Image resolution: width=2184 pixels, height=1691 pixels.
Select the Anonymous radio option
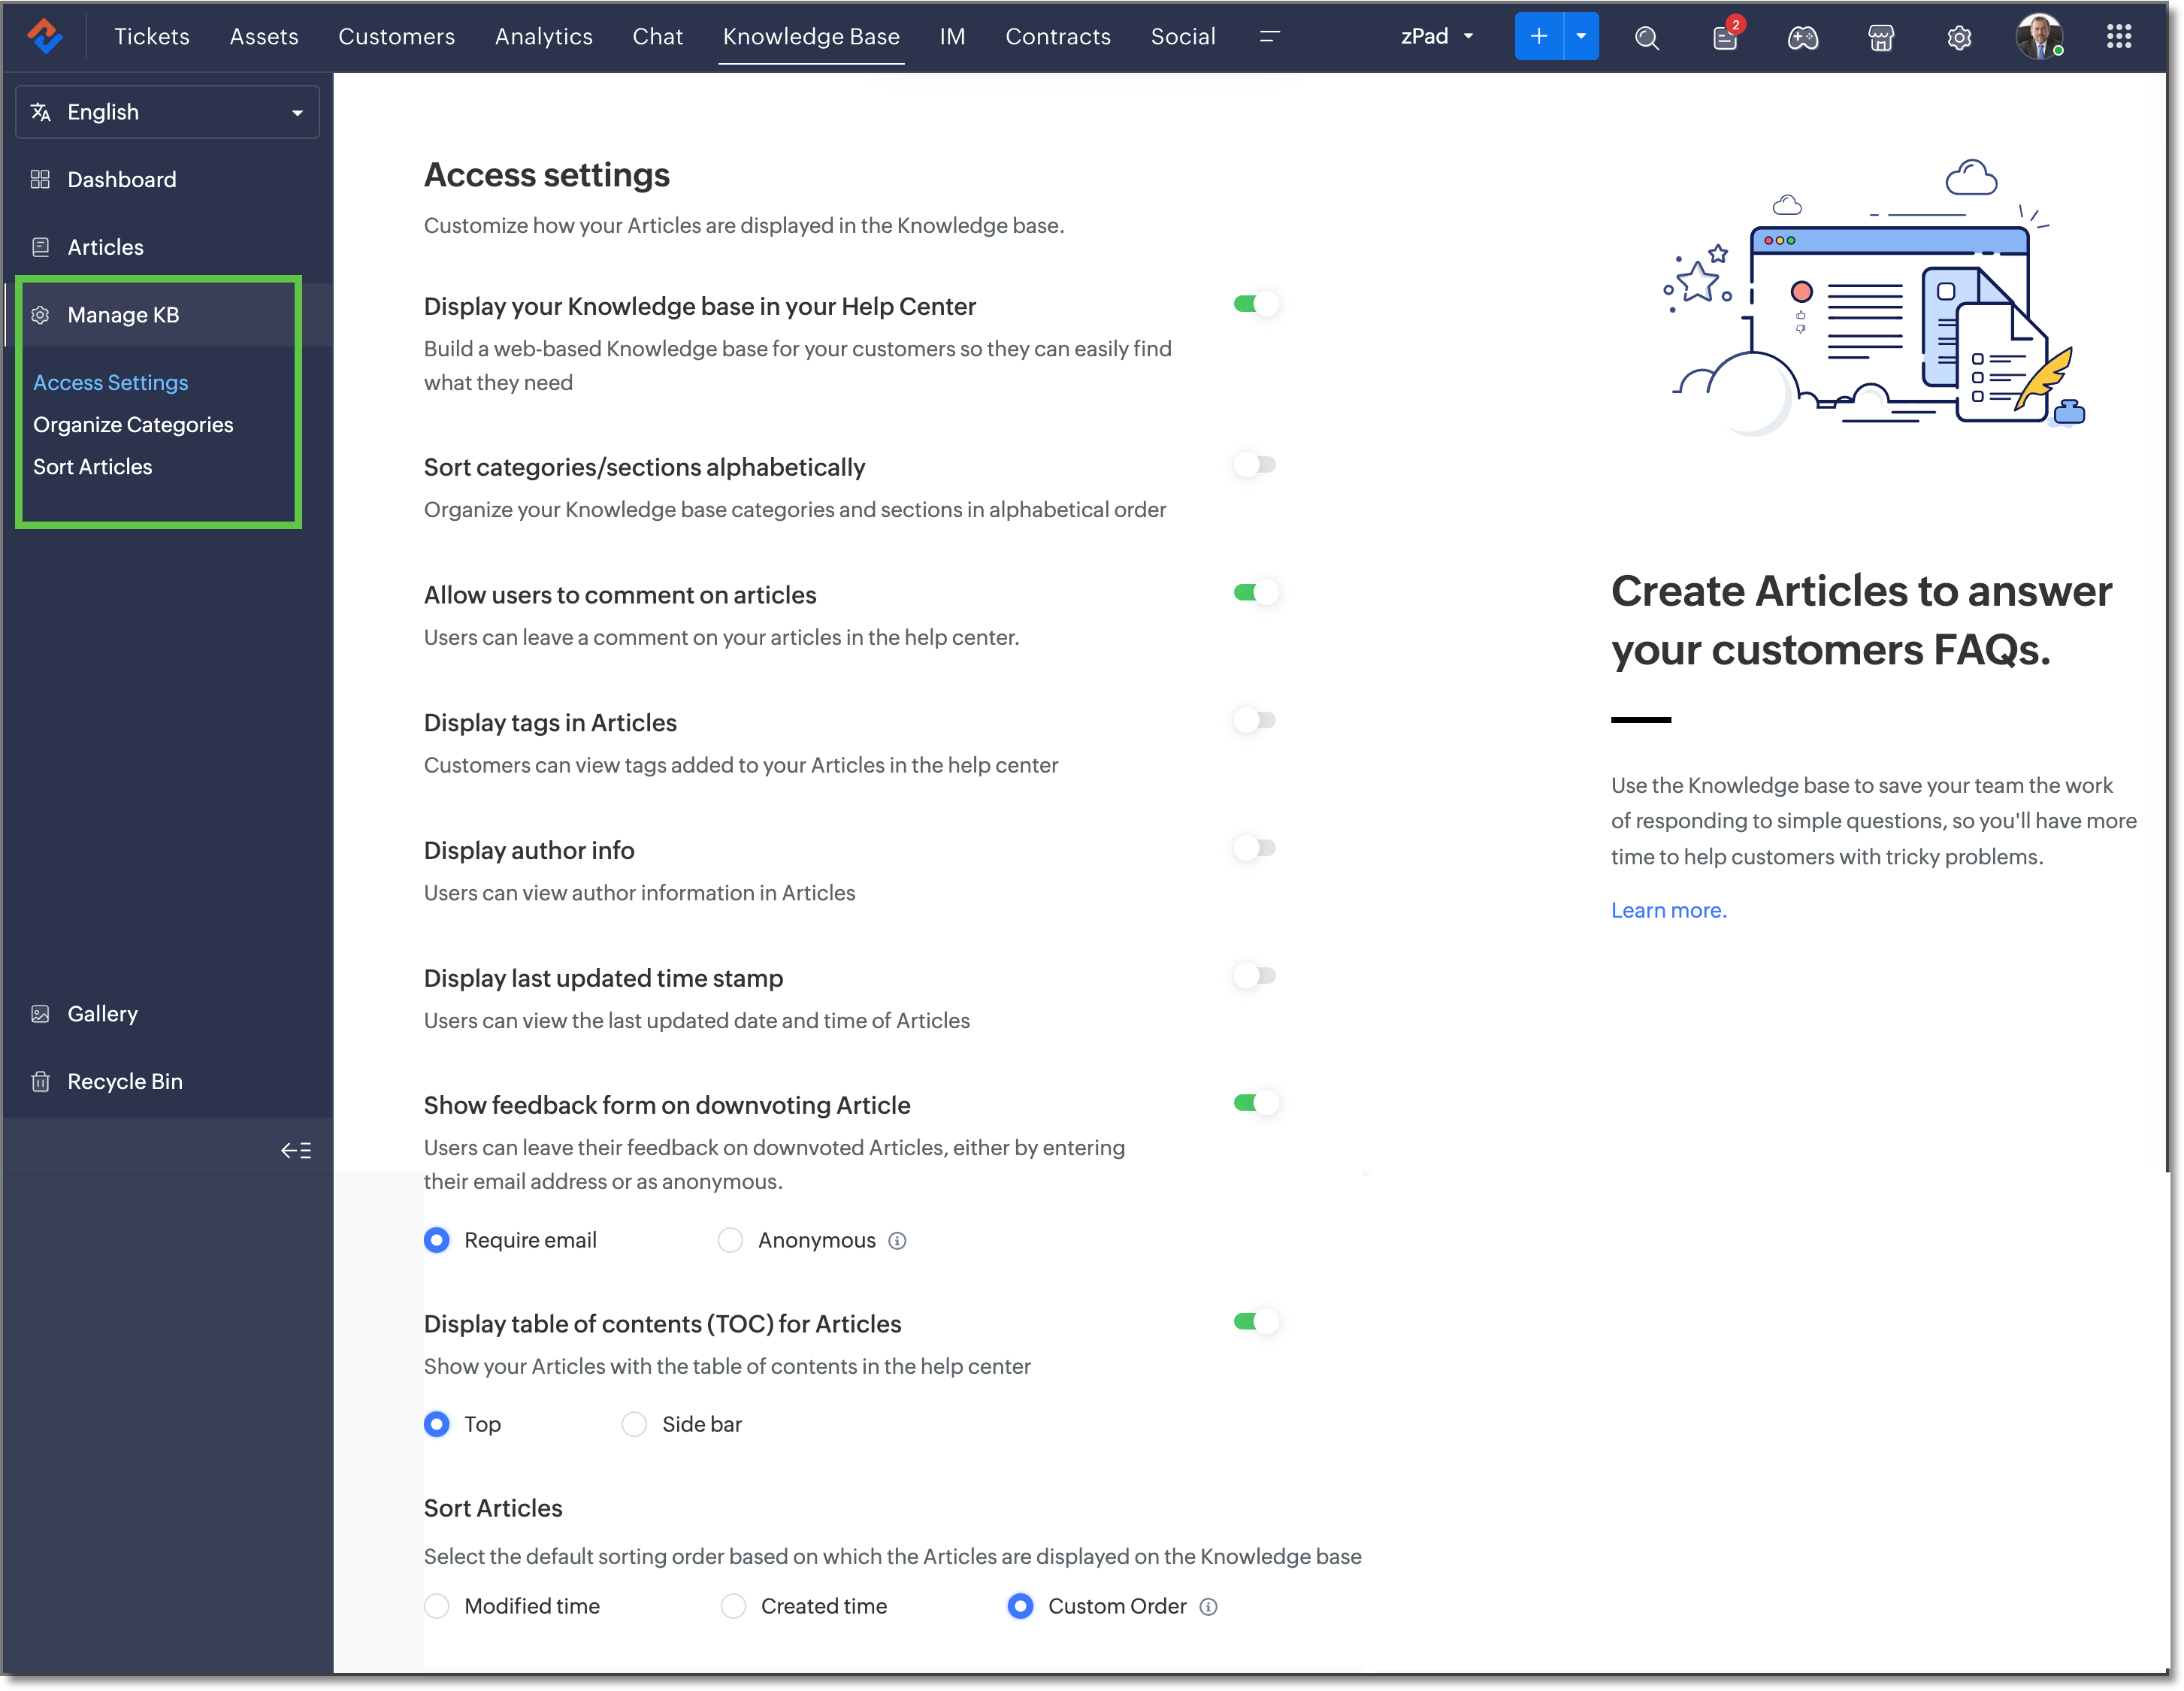[x=731, y=1241]
